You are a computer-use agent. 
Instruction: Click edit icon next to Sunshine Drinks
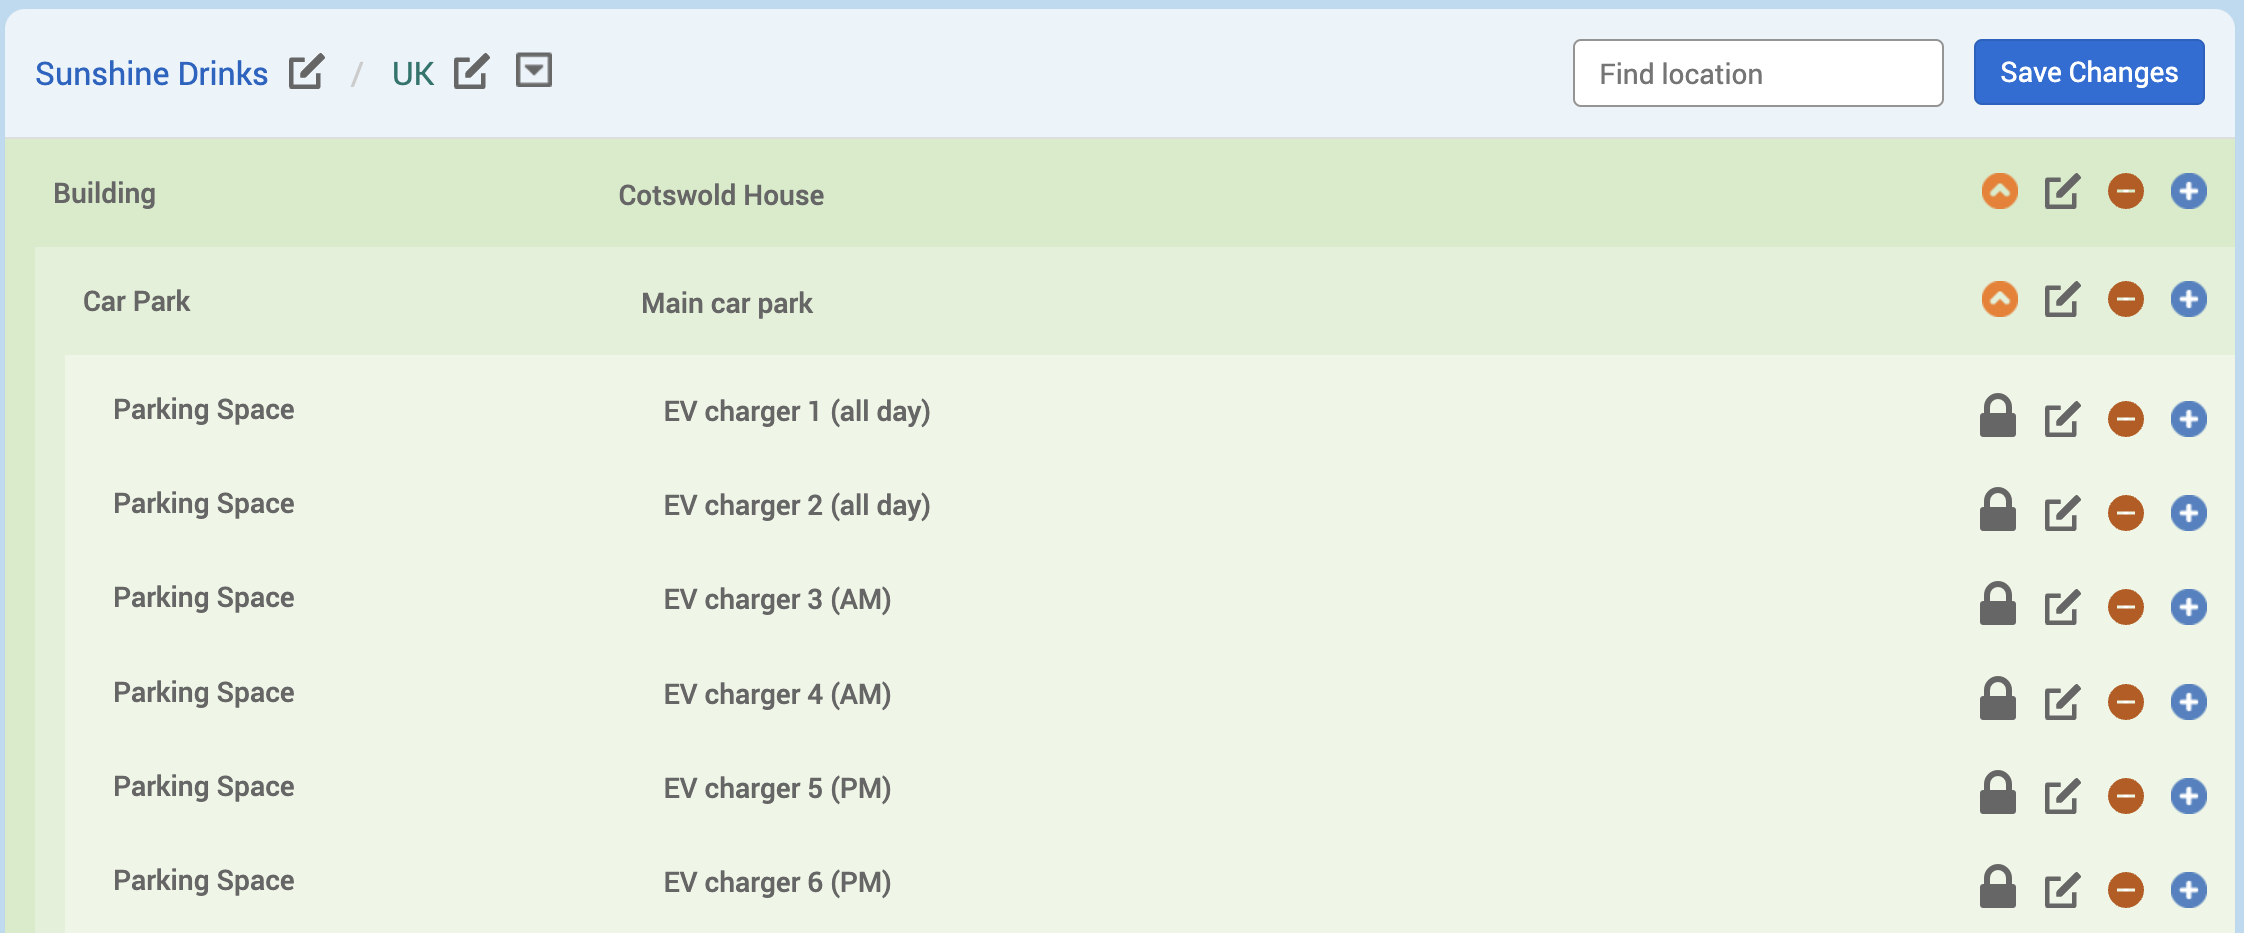tap(306, 72)
